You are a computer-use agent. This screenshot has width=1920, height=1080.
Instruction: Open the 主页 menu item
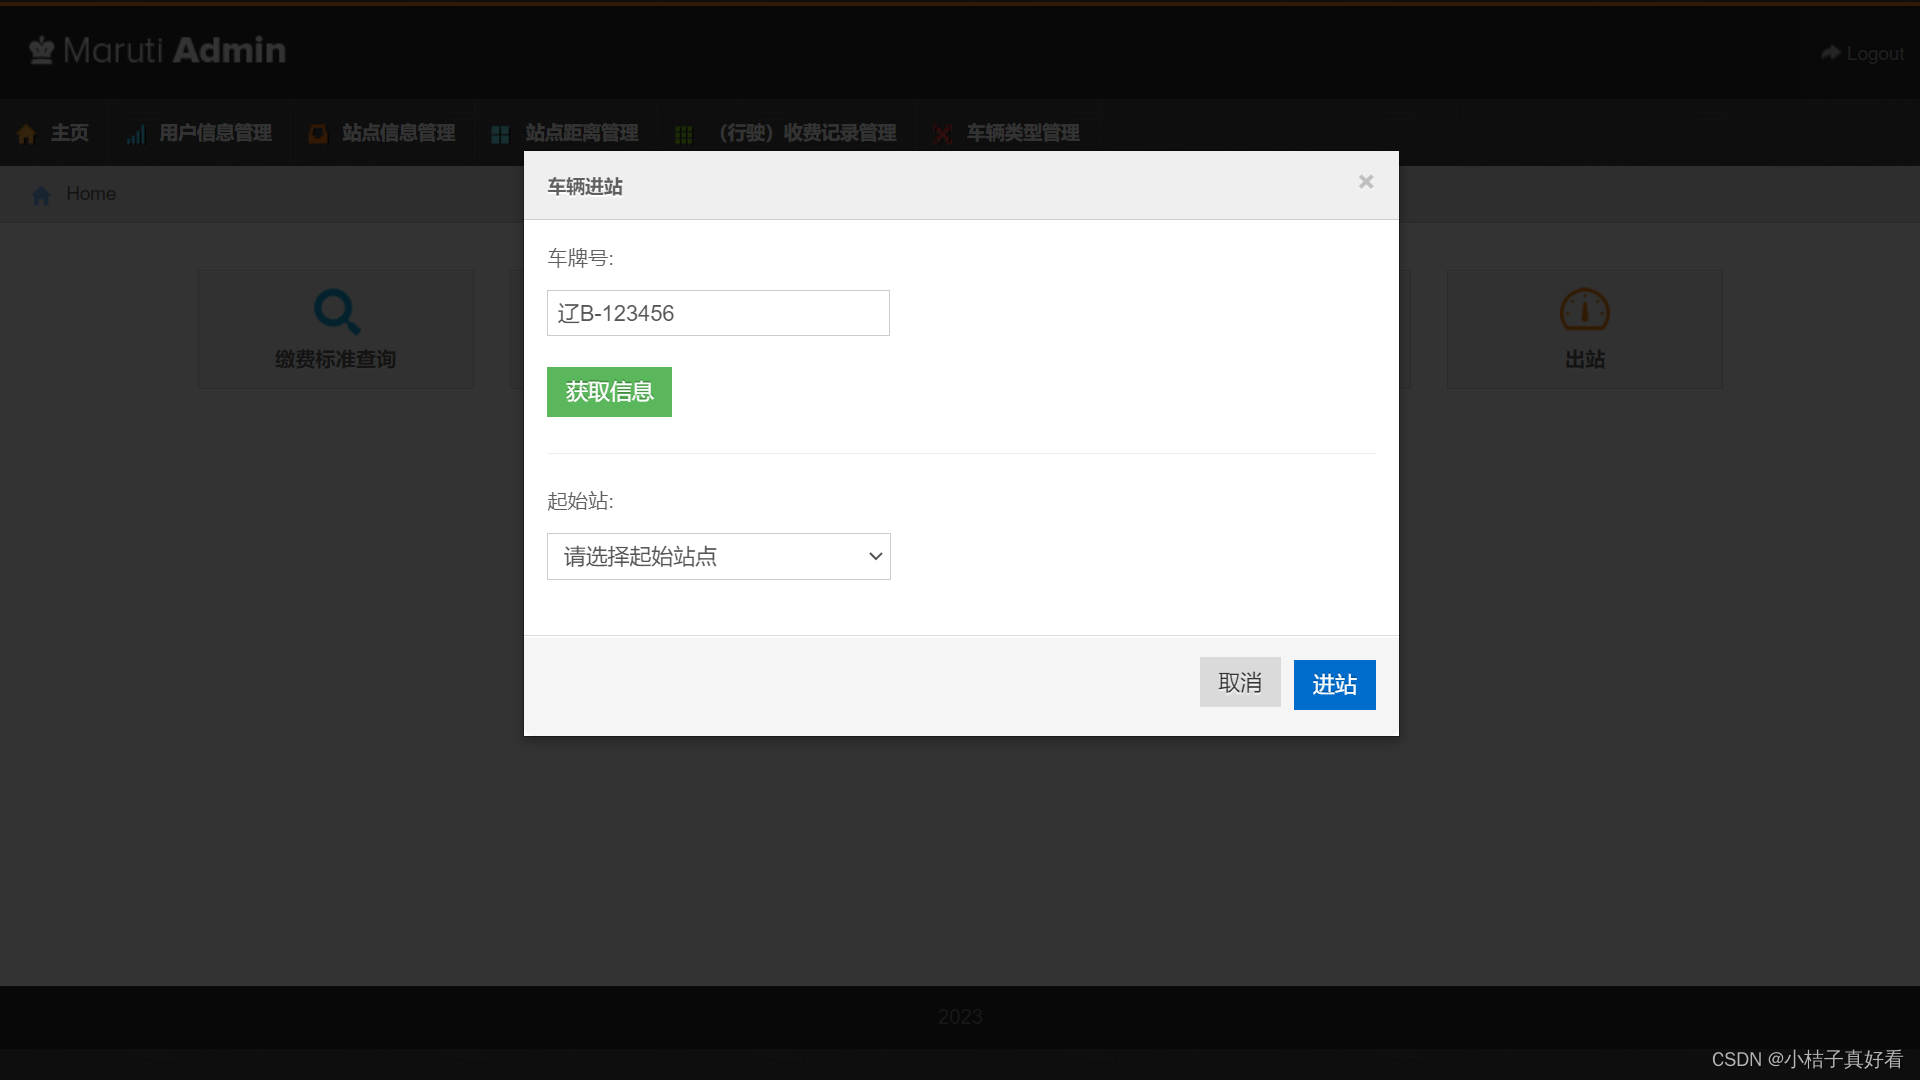click(54, 133)
